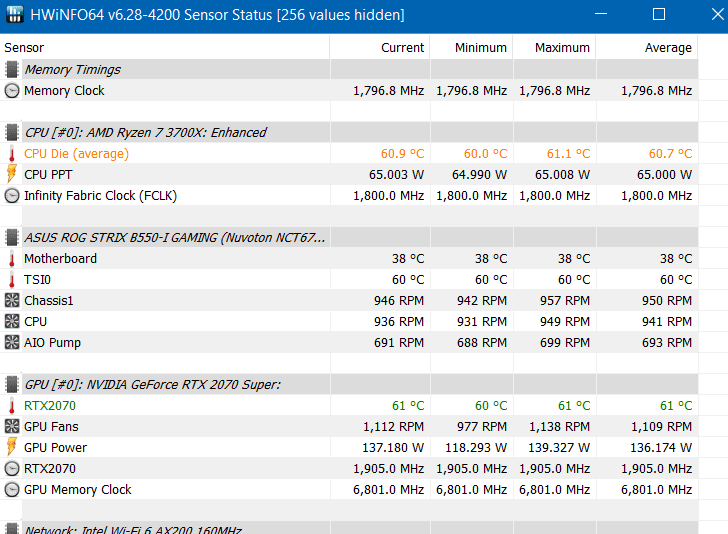The image size is (728, 534).
Task: Click the Average column header
Action: (647, 47)
